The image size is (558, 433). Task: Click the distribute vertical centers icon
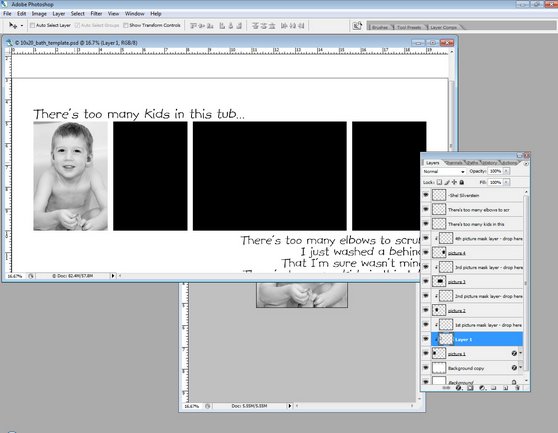[264, 26]
